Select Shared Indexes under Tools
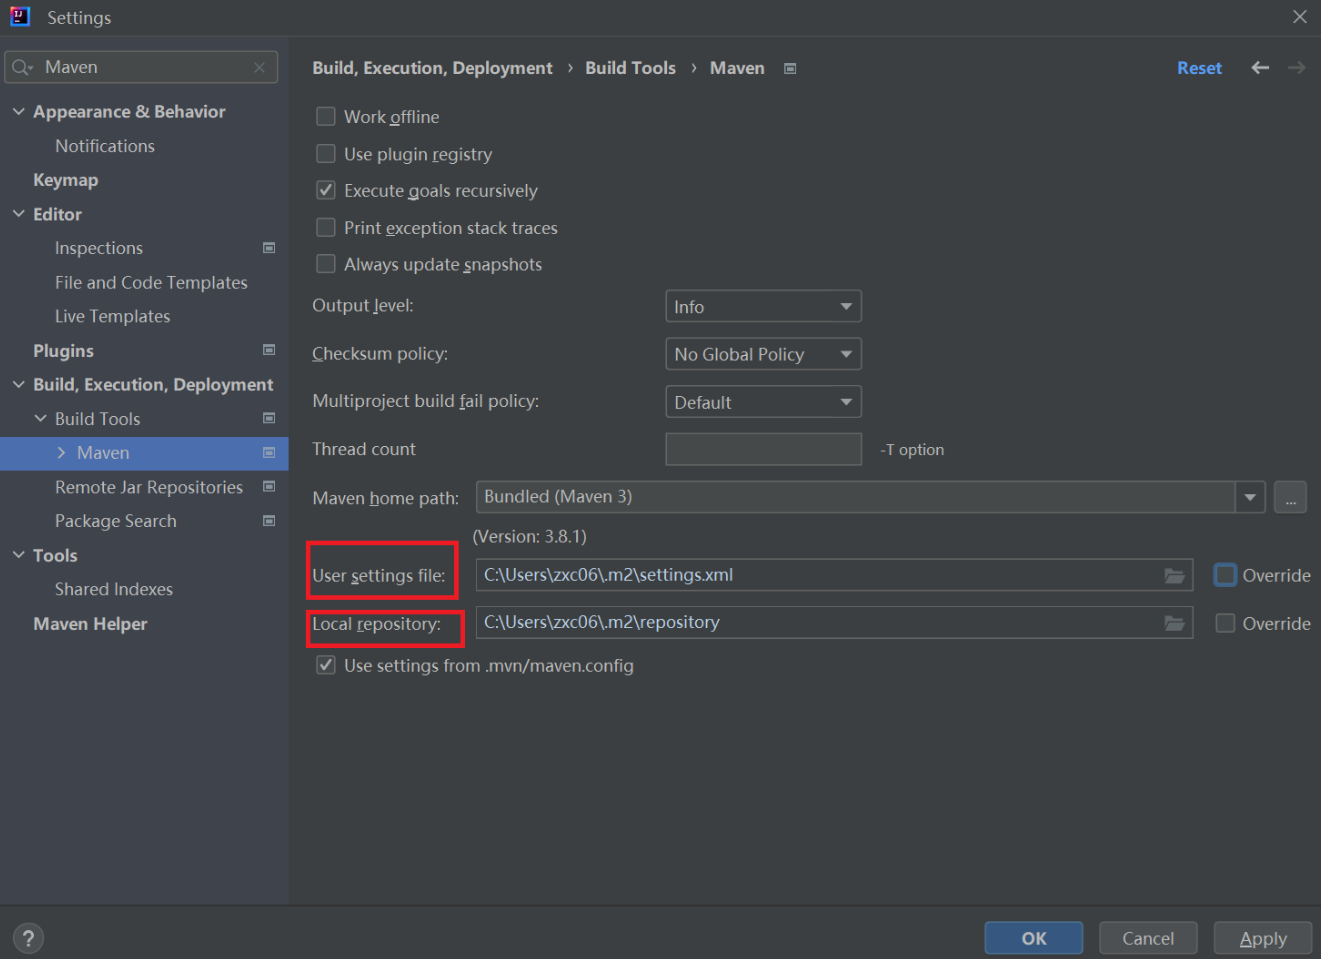 click(x=114, y=589)
